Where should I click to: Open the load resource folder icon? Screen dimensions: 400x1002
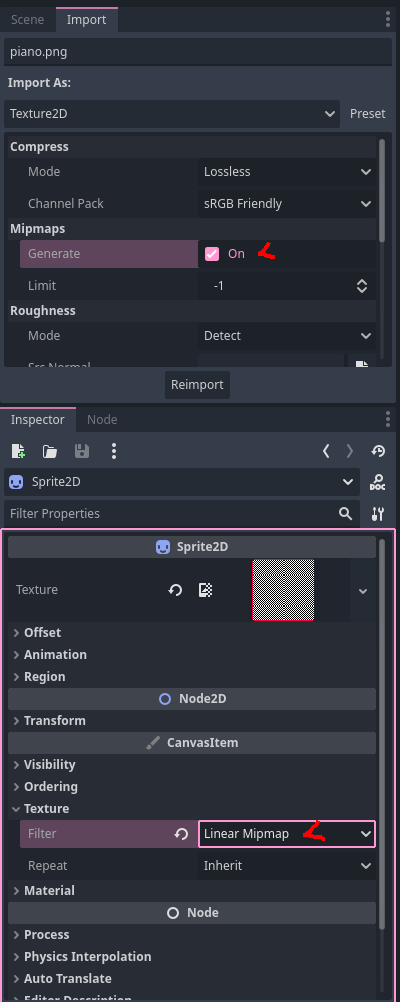50,451
